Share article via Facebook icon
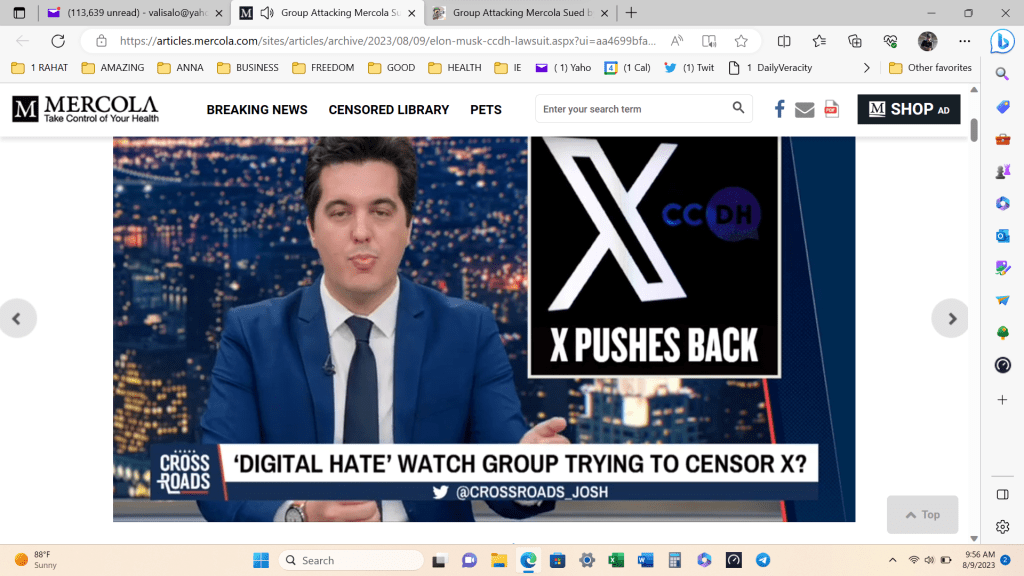 point(779,109)
